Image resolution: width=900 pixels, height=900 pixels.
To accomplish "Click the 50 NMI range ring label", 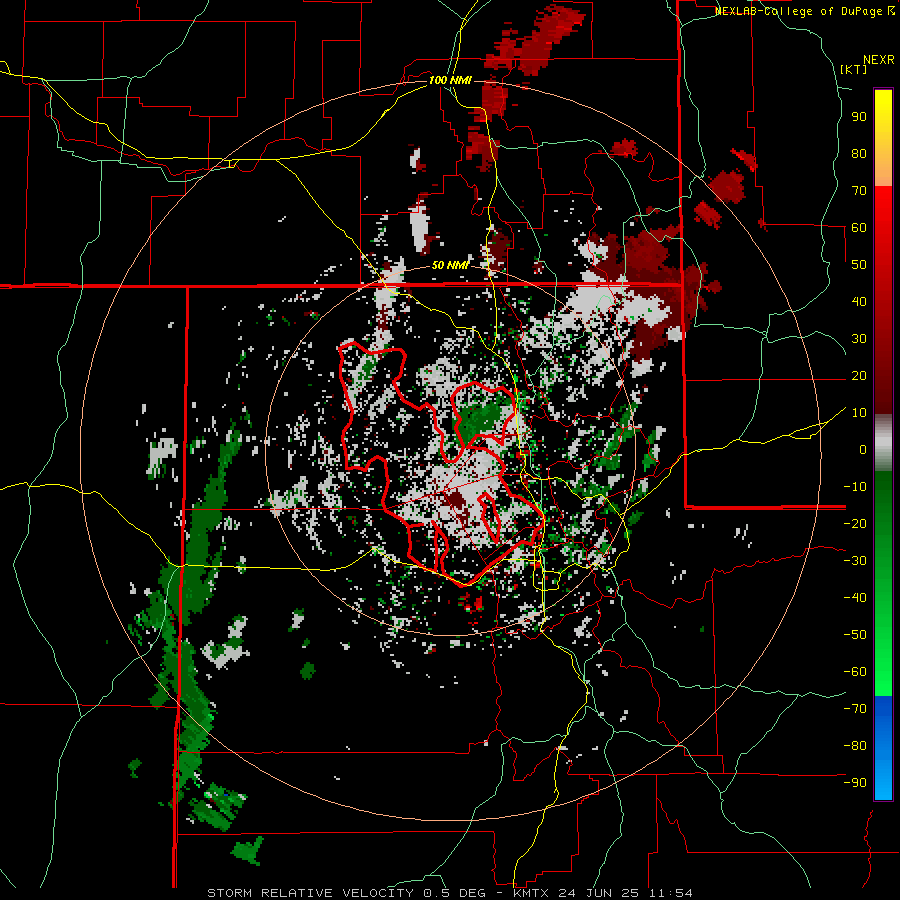I will (450, 265).
